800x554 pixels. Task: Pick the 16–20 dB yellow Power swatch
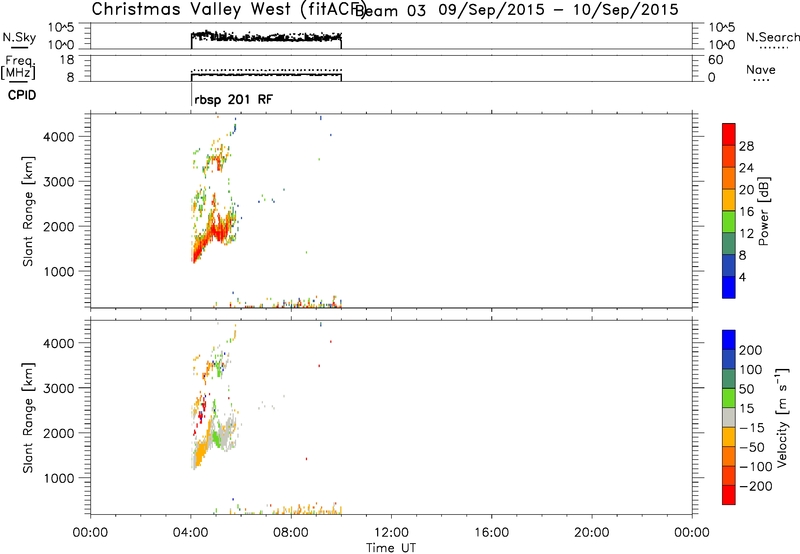pos(729,200)
